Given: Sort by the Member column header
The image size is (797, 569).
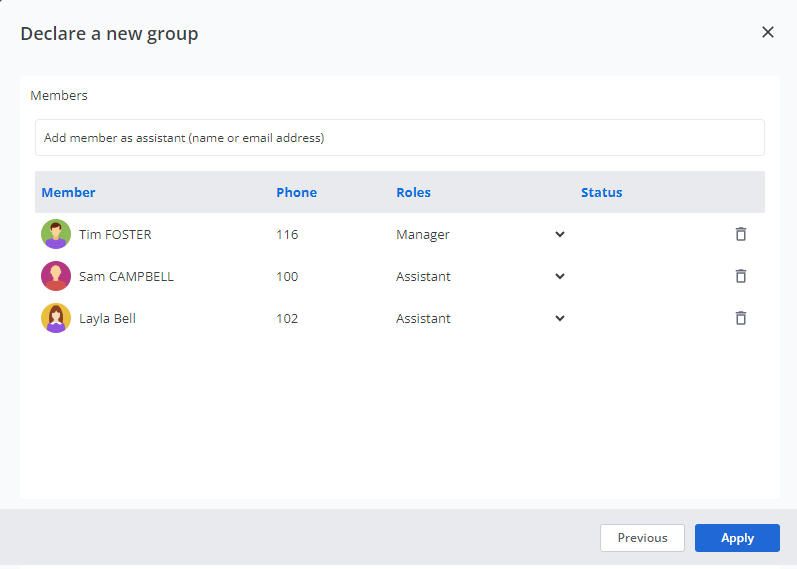Looking at the screenshot, I should (68, 192).
